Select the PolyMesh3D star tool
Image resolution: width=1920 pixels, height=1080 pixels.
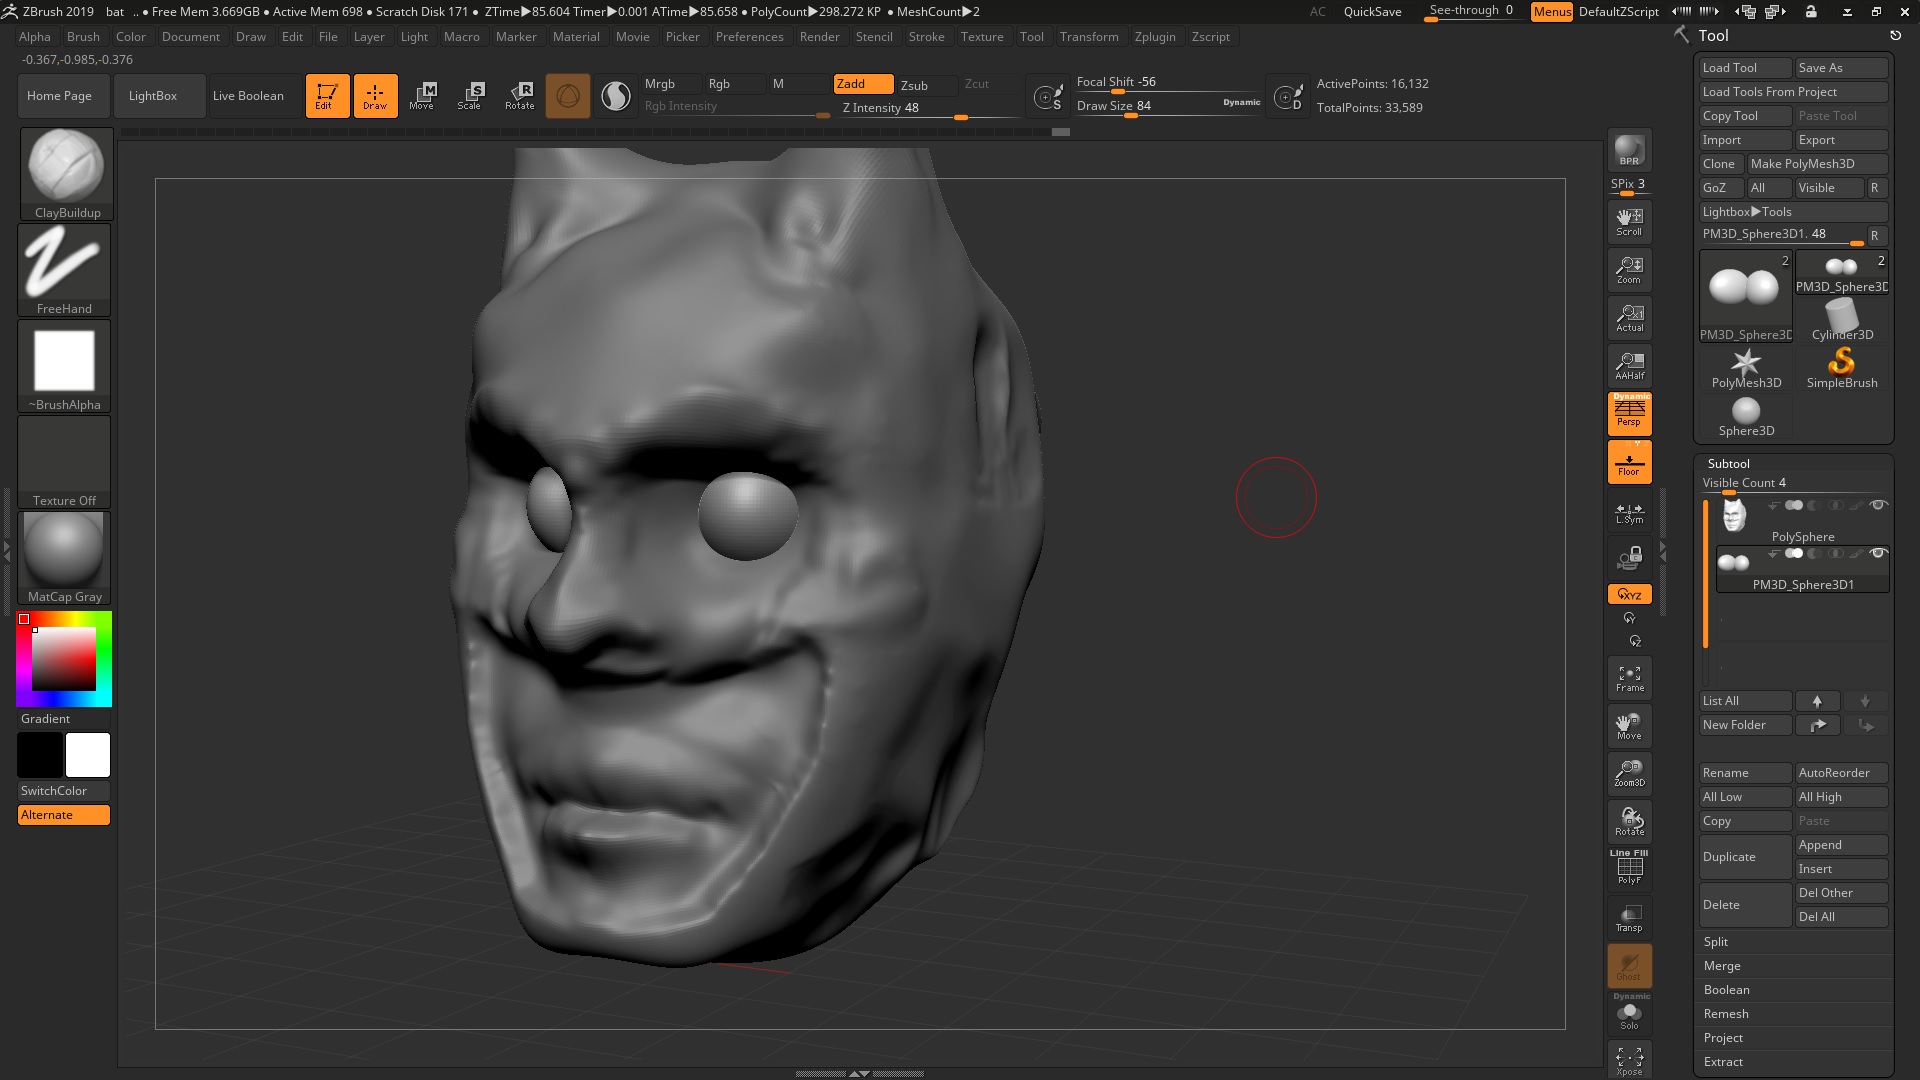[x=1746, y=367]
